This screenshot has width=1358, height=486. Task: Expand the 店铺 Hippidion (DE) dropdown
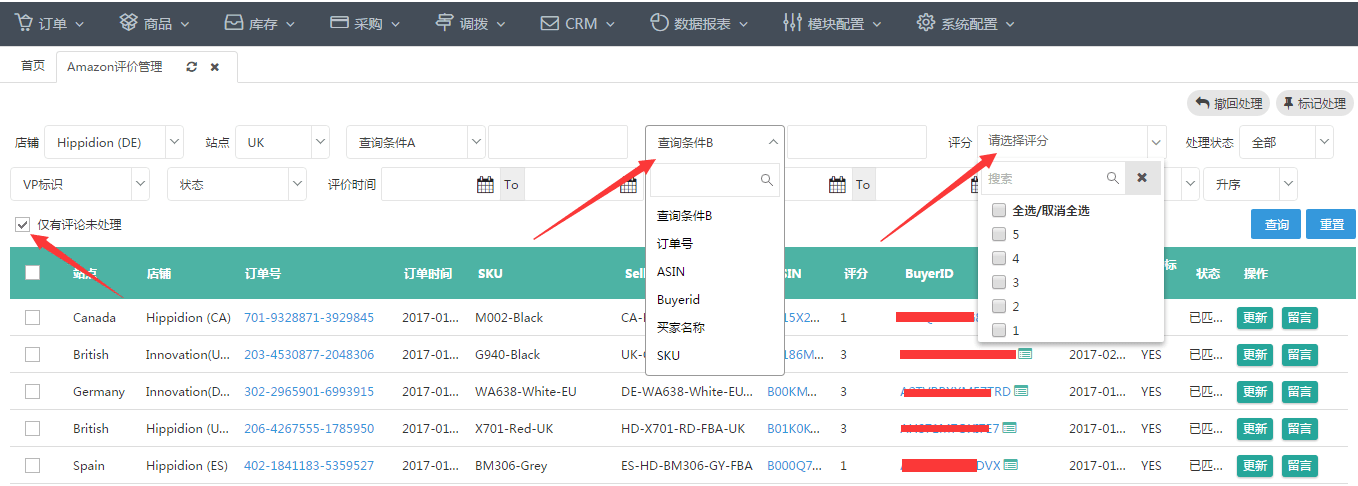point(174,142)
